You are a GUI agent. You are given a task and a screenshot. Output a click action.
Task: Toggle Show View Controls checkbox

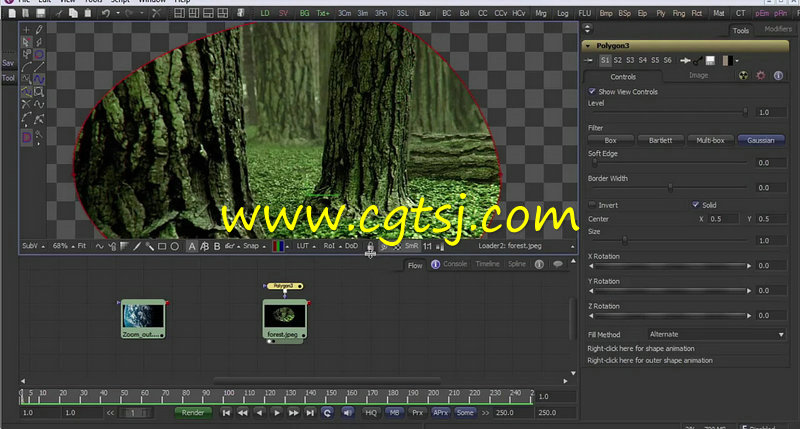(x=592, y=91)
